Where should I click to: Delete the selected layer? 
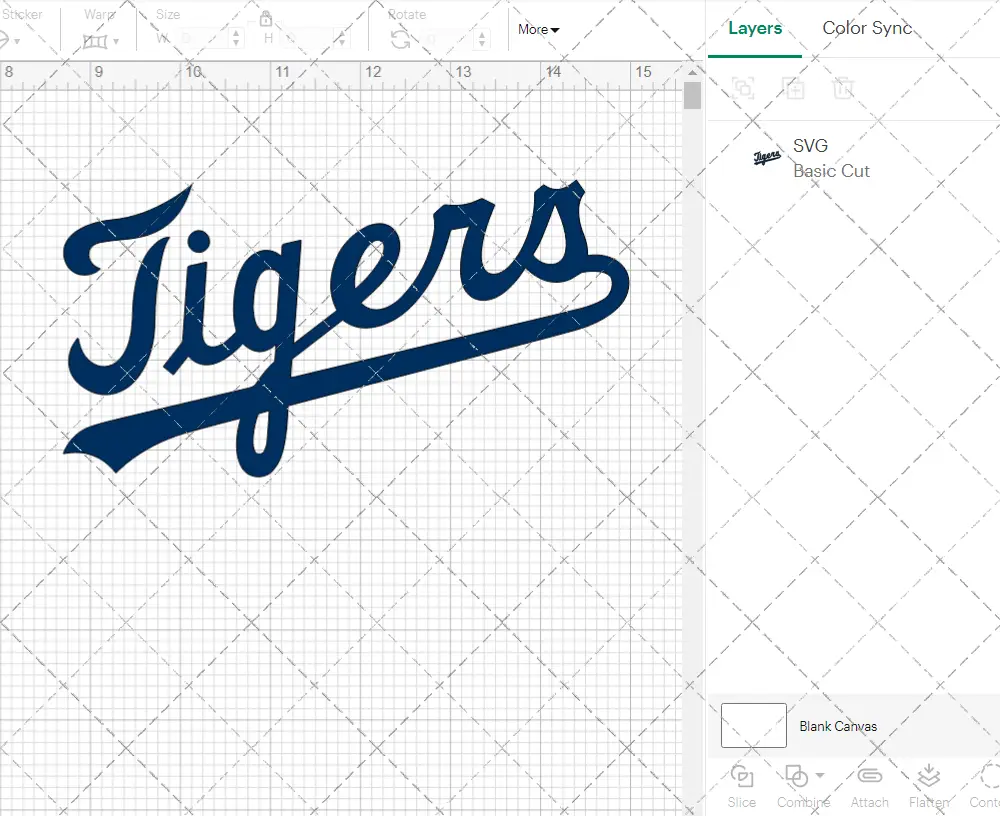click(x=843, y=88)
